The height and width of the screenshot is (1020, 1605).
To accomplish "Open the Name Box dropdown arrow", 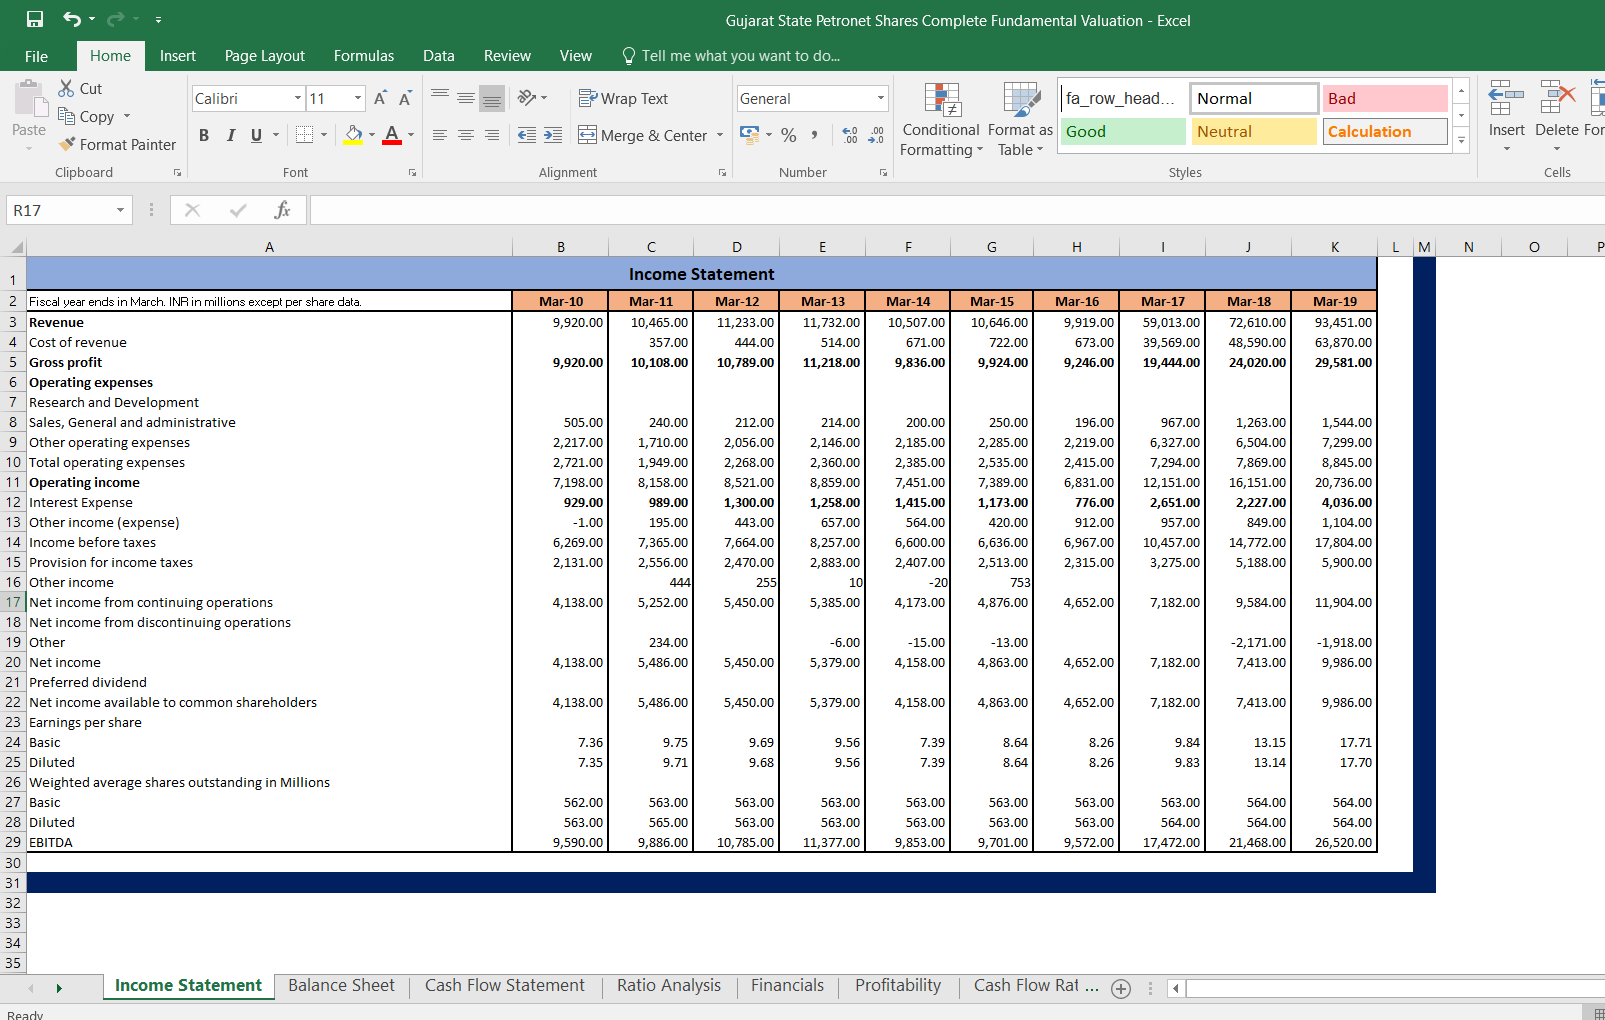I will tap(120, 210).
